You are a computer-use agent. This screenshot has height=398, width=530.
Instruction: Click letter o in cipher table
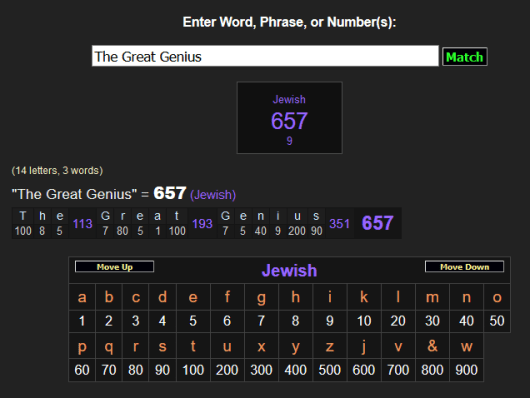(497, 297)
